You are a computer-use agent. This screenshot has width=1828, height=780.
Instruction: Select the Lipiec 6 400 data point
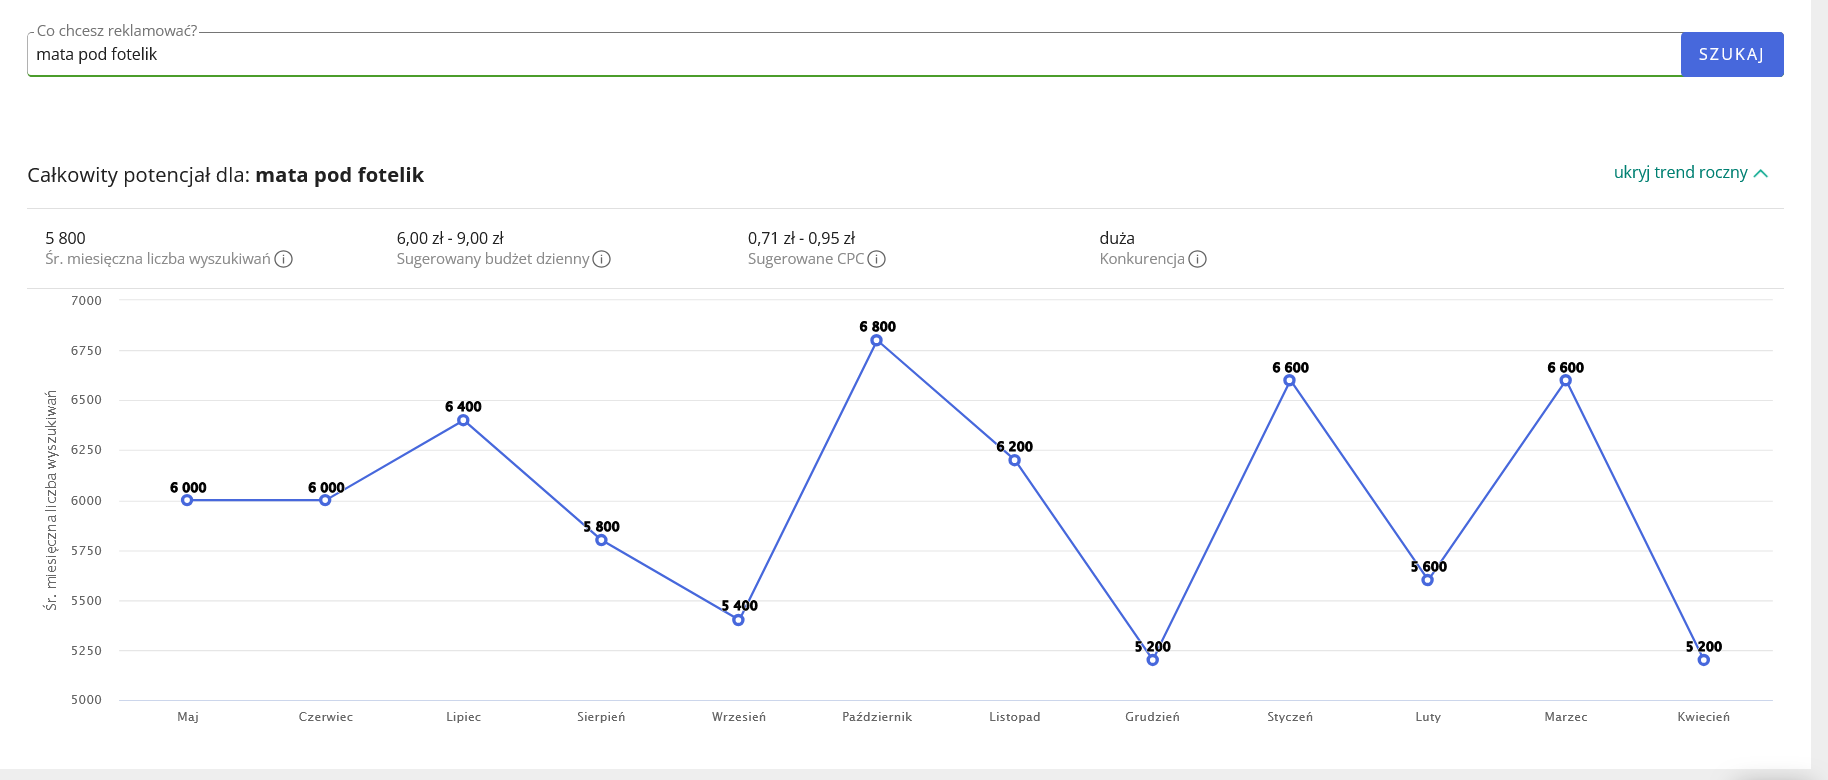(463, 420)
